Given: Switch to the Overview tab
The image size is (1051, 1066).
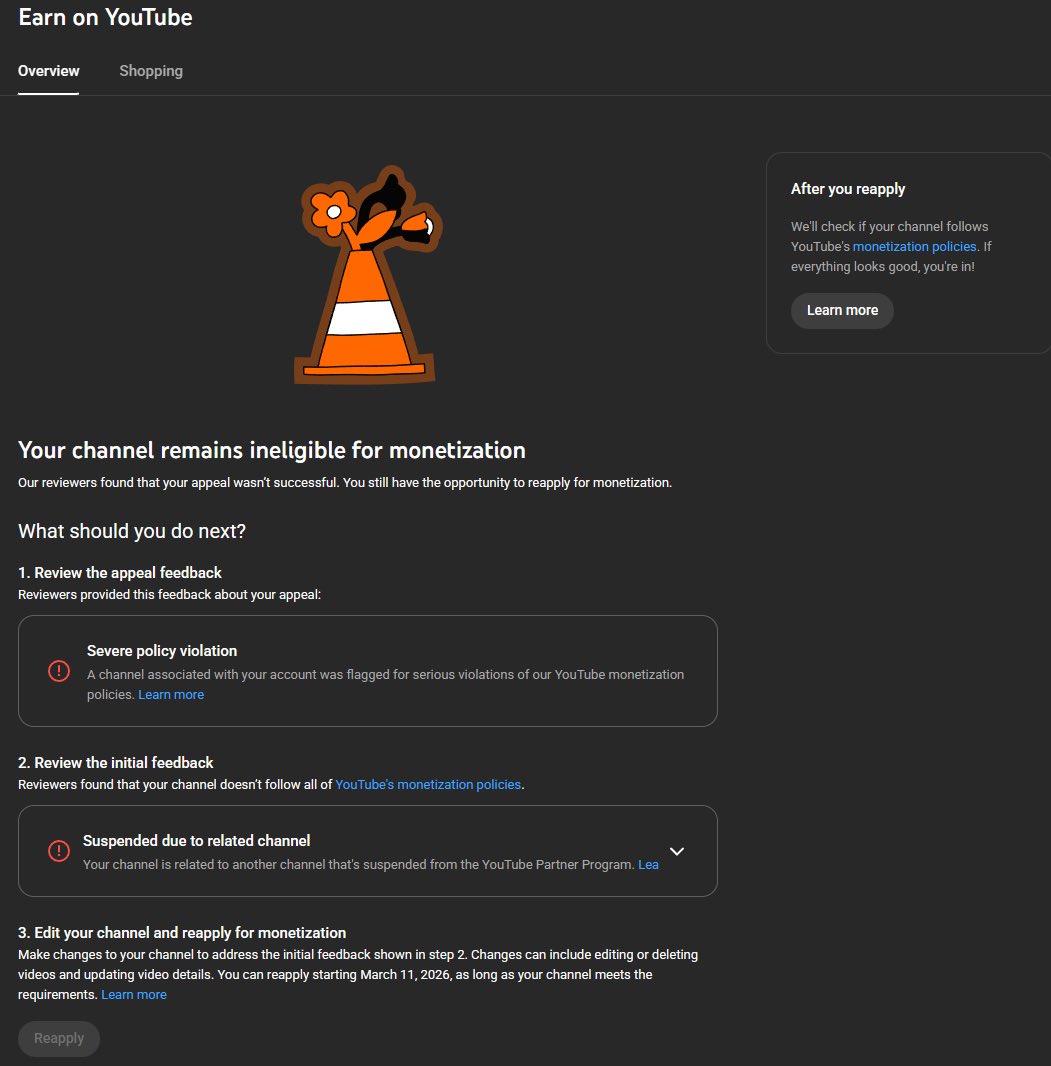Looking at the screenshot, I should (x=48, y=71).
